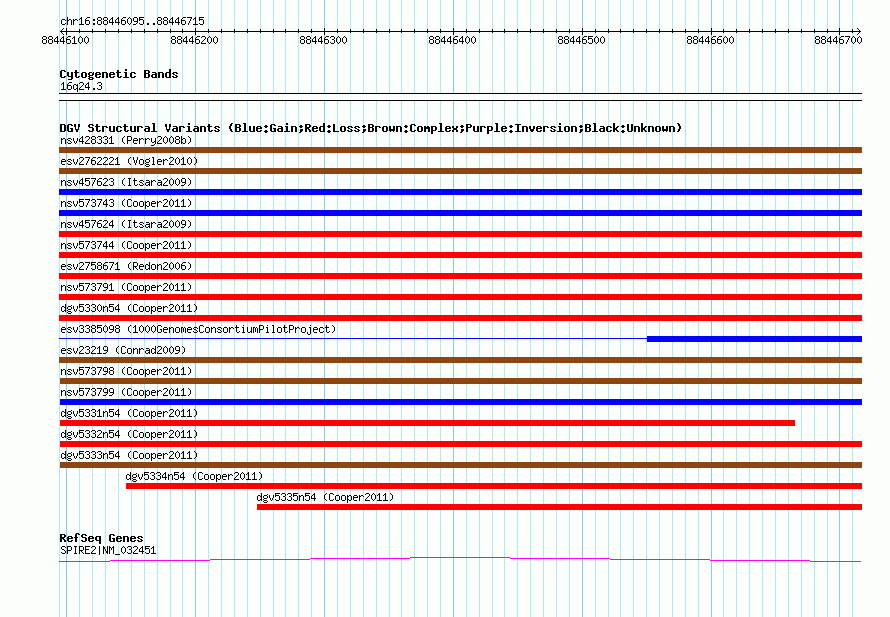Open the esv2758671 (Redon2006) label
The height and width of the screenshot is (617, 890).
coord(126,266)
